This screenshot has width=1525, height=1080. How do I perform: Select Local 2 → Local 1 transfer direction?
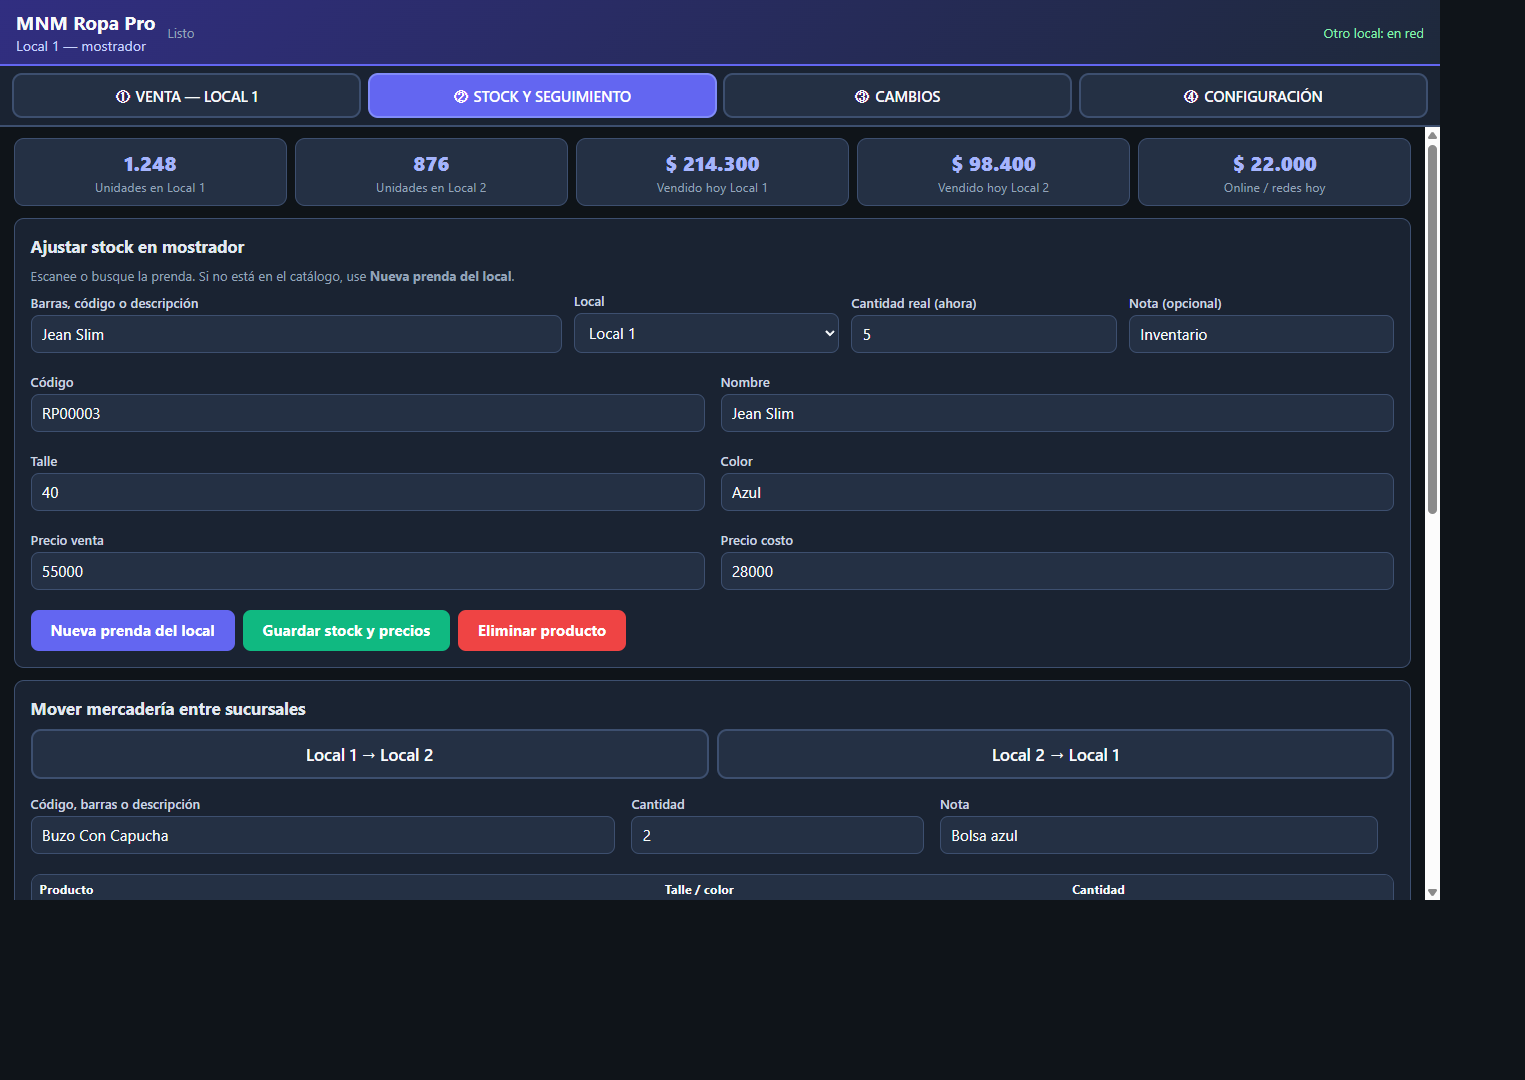(1055, 755)
